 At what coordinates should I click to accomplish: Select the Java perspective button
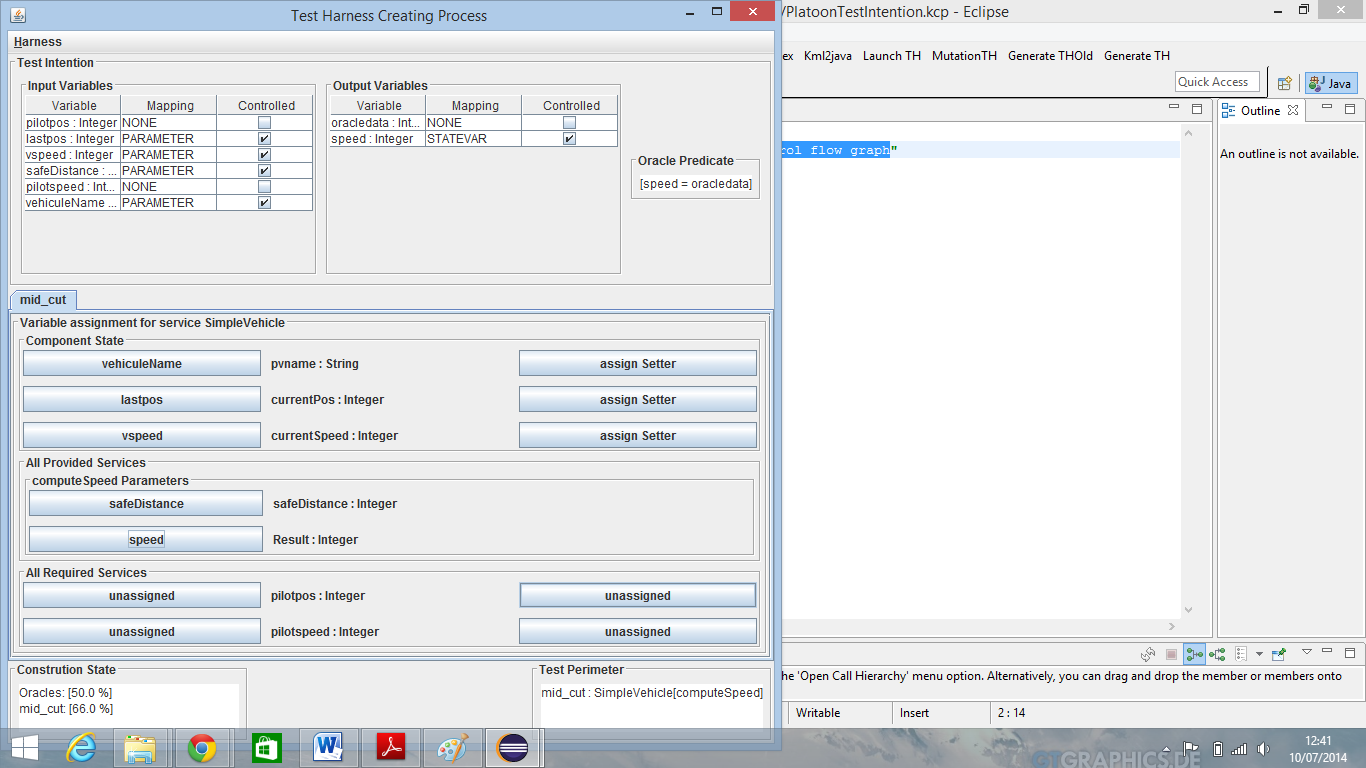(x=1330, y=83)
